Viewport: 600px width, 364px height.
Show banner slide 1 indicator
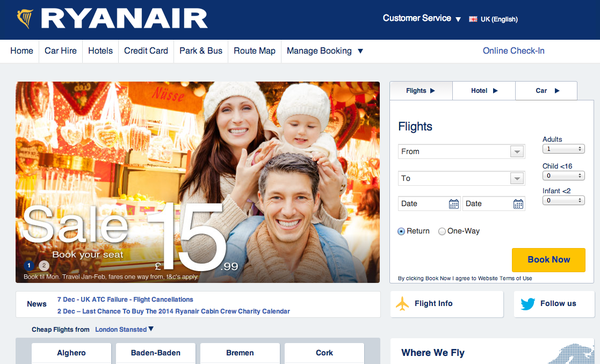(29, 265)
